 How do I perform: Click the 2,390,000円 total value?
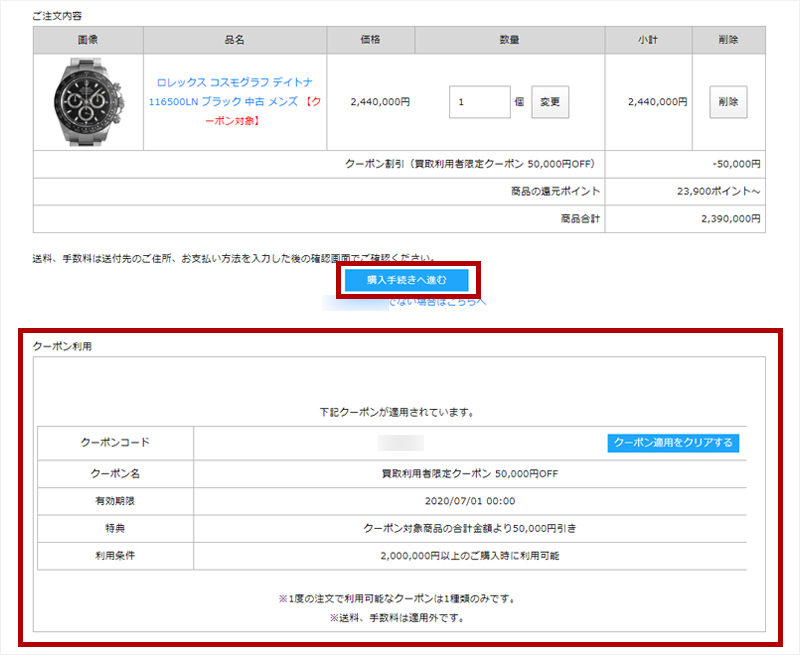pos(731,219)
